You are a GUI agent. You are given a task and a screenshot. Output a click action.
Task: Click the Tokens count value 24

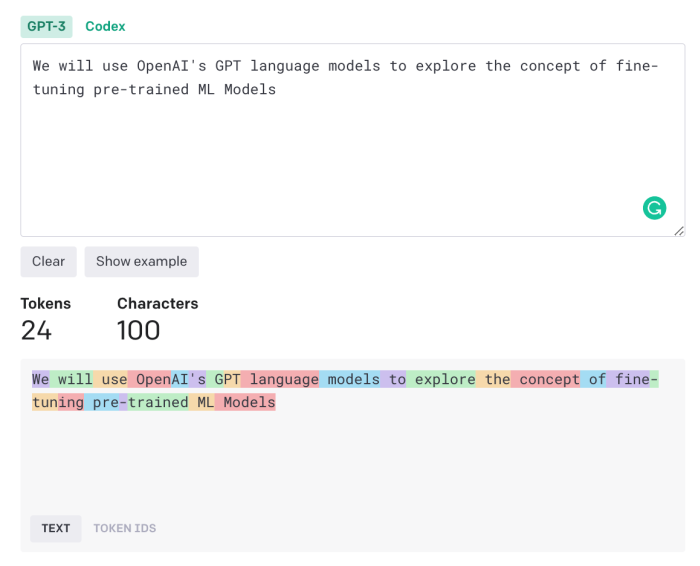[36, 330]
